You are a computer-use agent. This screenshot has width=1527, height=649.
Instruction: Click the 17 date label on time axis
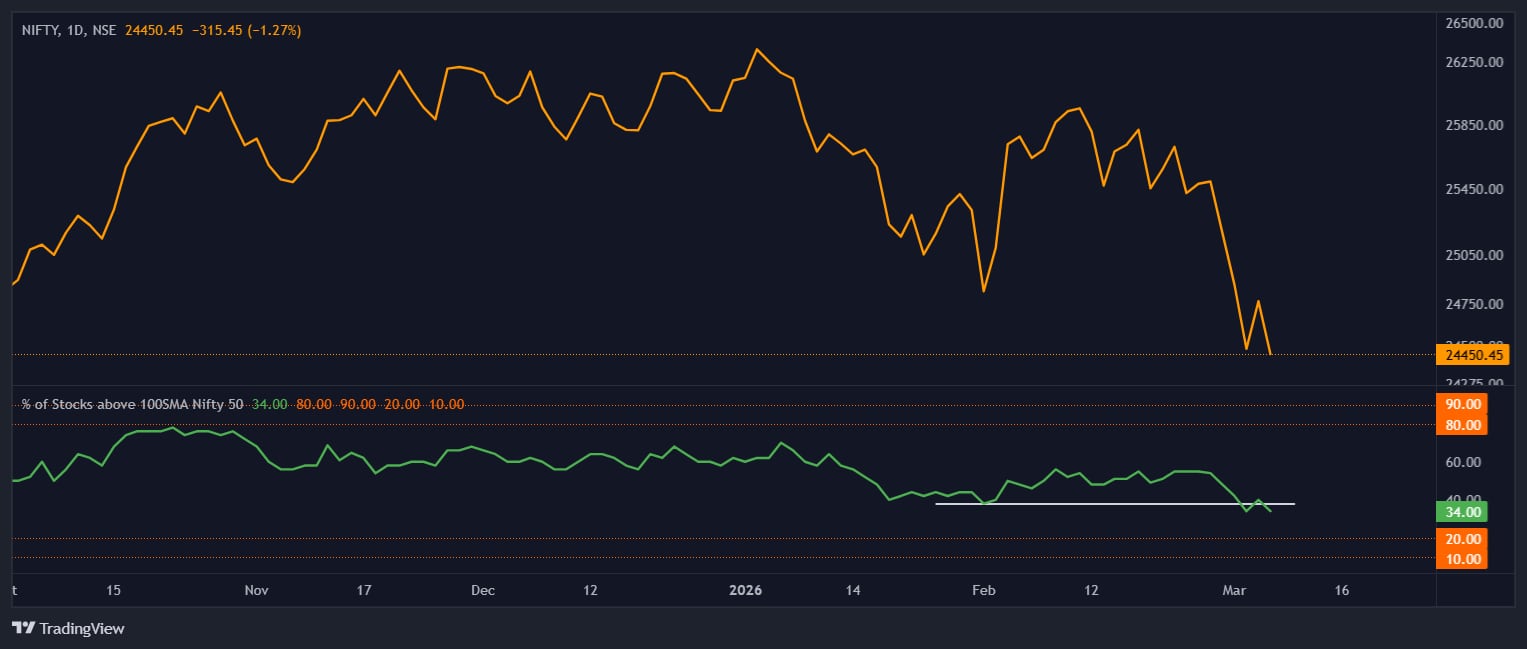point(364,590)
